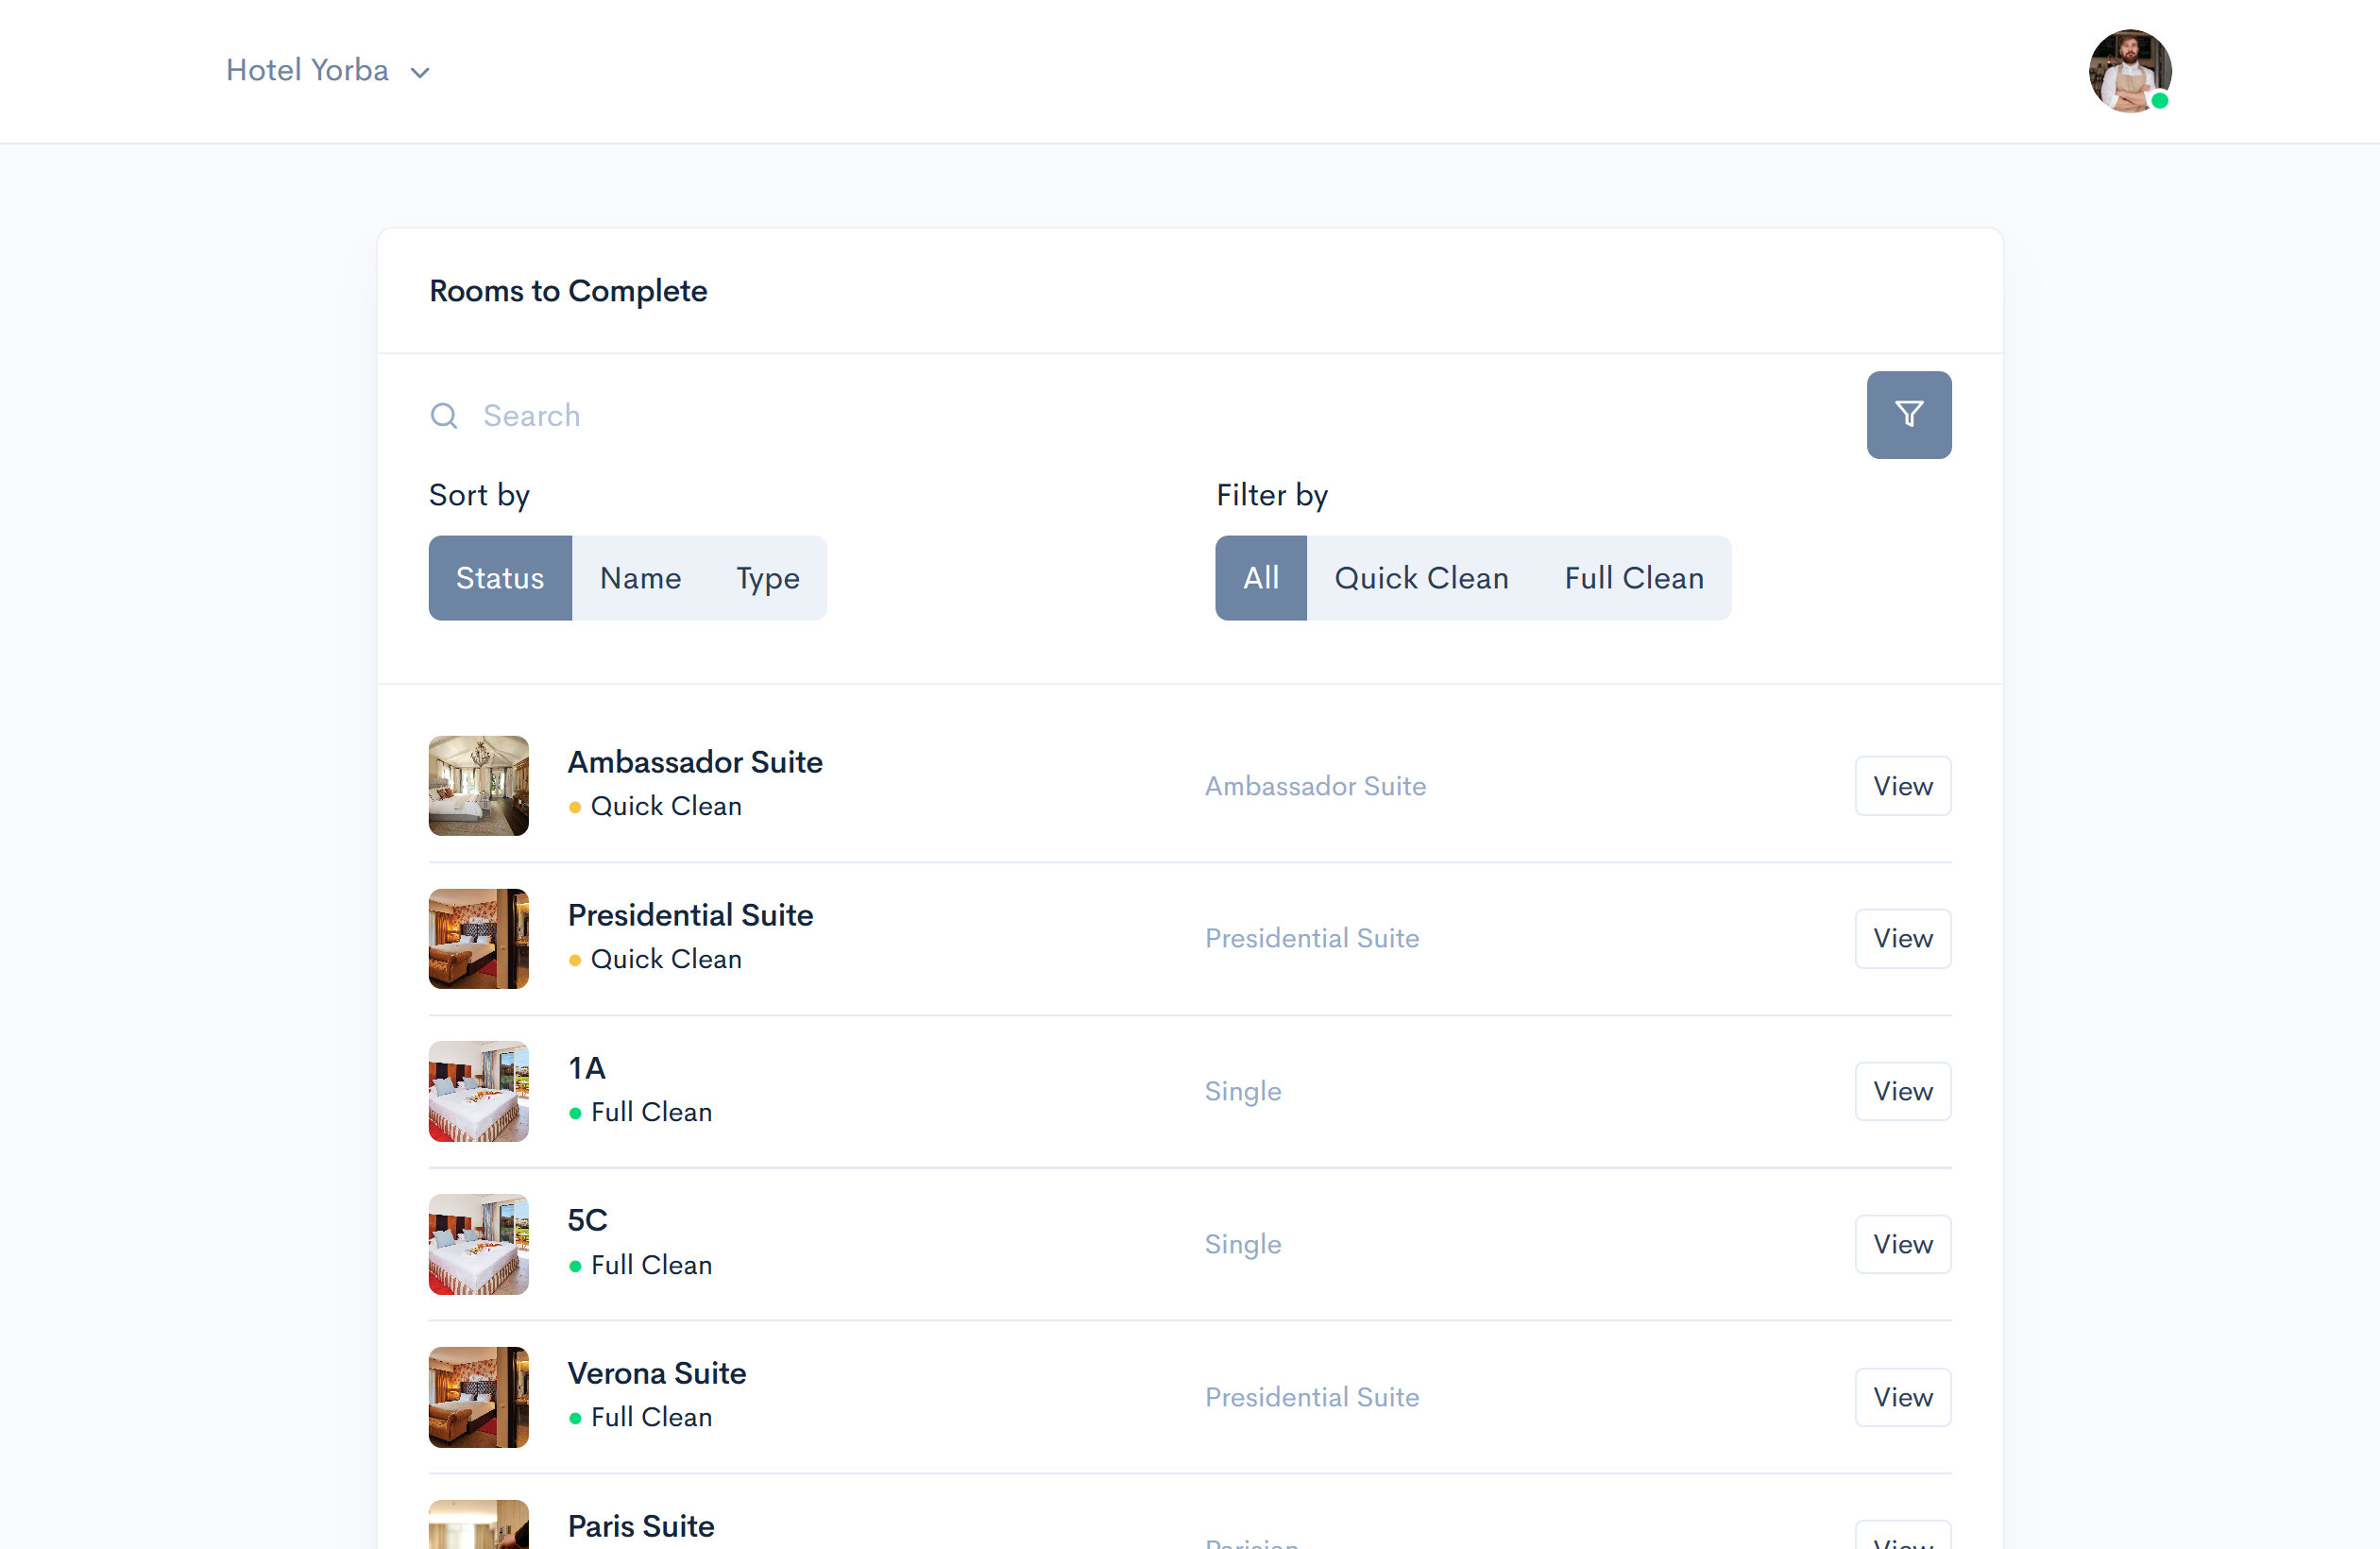Click the user profile avatar icon
This screenshot has height=1549, width=2380.
pos(2125,69)
